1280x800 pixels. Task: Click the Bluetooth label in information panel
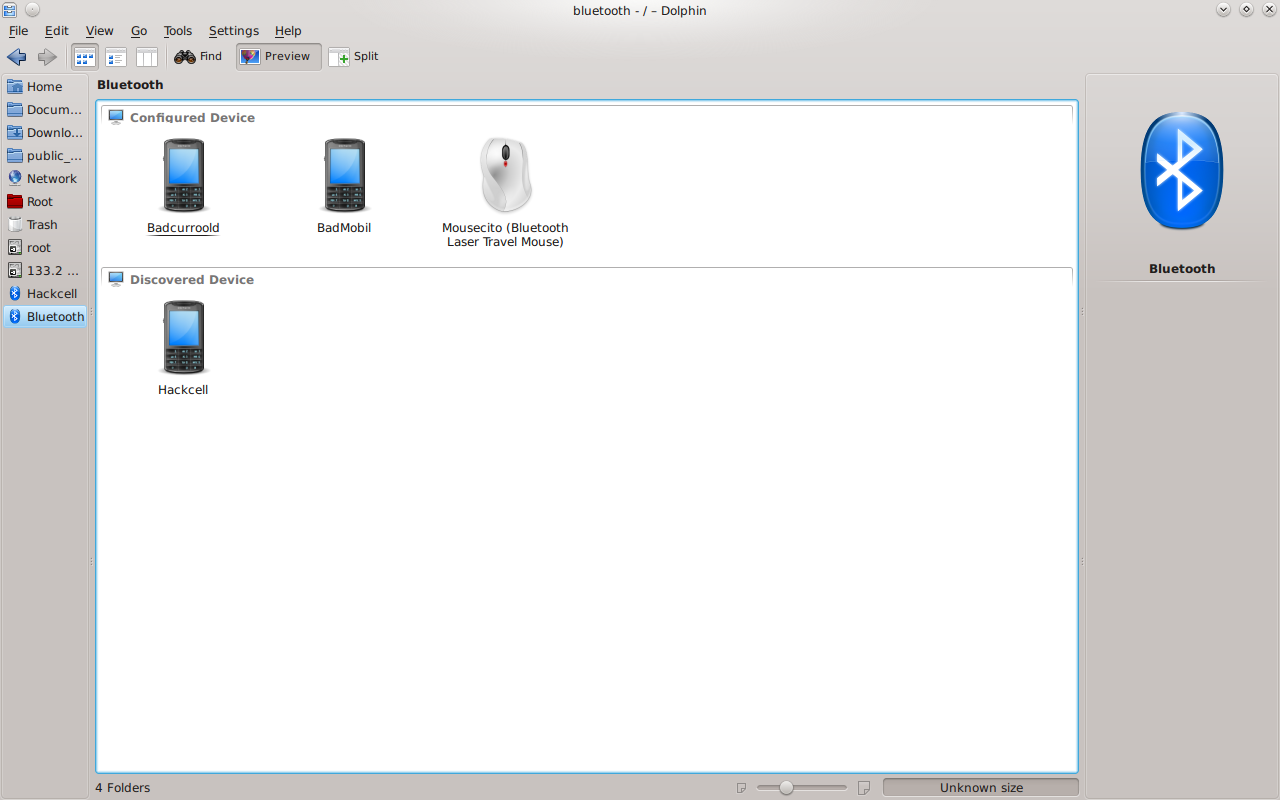pos(1182,269)
